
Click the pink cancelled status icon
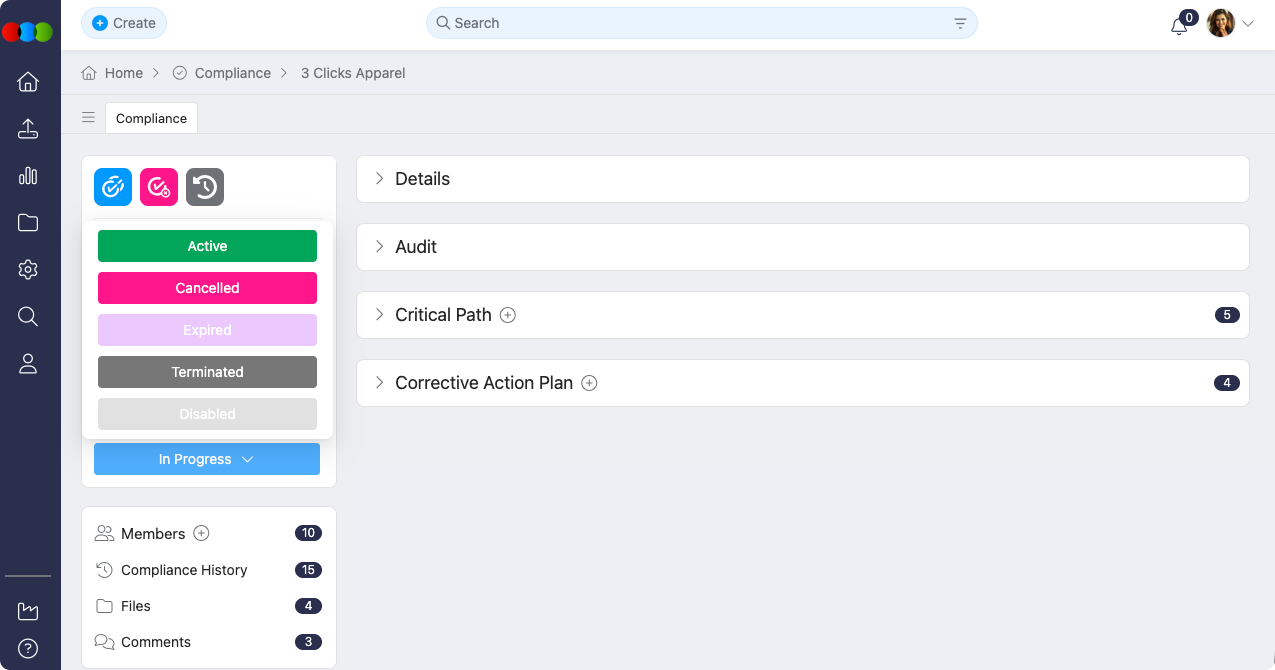coord(158,187)
